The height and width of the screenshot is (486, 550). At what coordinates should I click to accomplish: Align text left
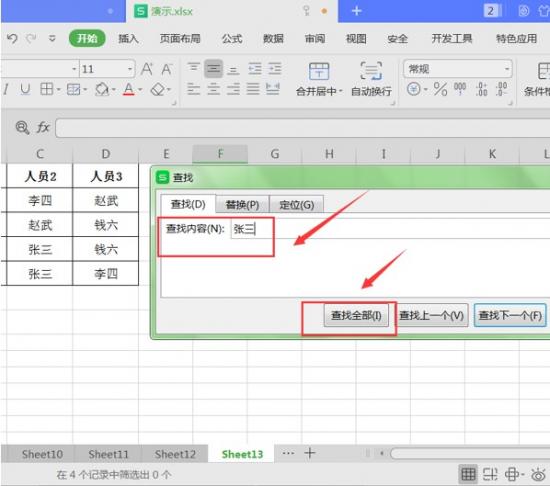tap(193, 89)
